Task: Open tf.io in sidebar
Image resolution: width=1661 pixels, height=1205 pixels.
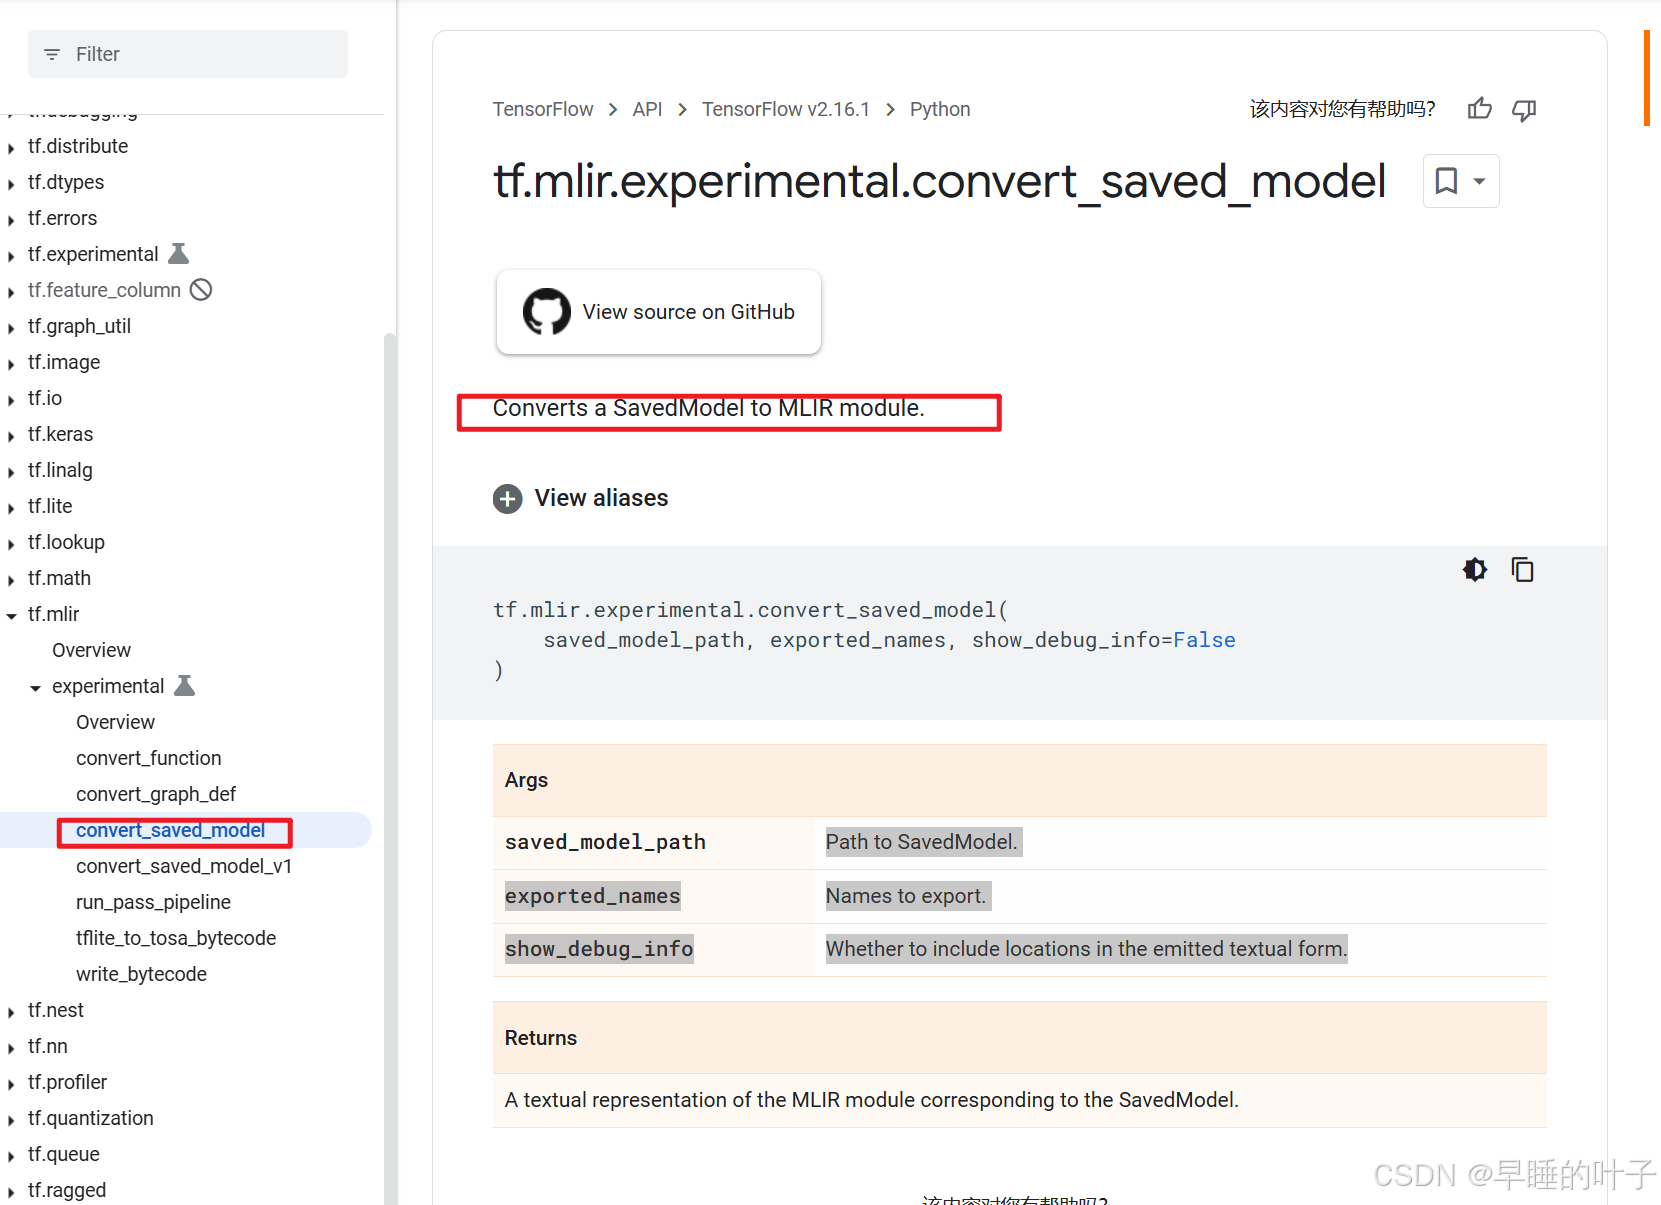Action: pos(45,398)
